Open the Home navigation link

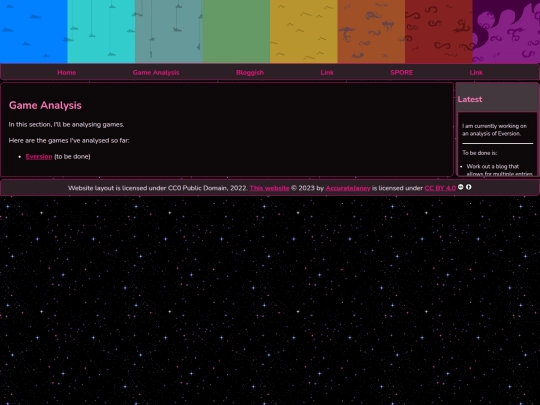tap(66, 72)
